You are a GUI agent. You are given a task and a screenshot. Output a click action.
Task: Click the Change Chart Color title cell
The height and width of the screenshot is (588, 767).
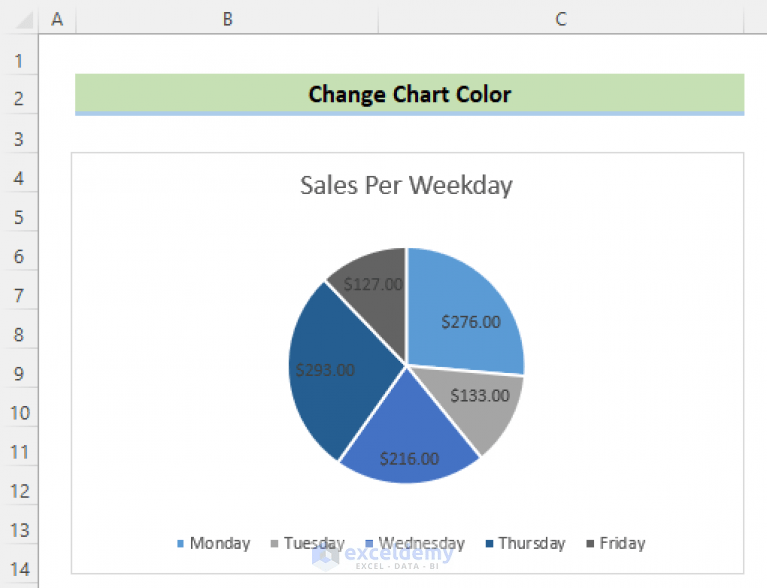coord(409,94)
